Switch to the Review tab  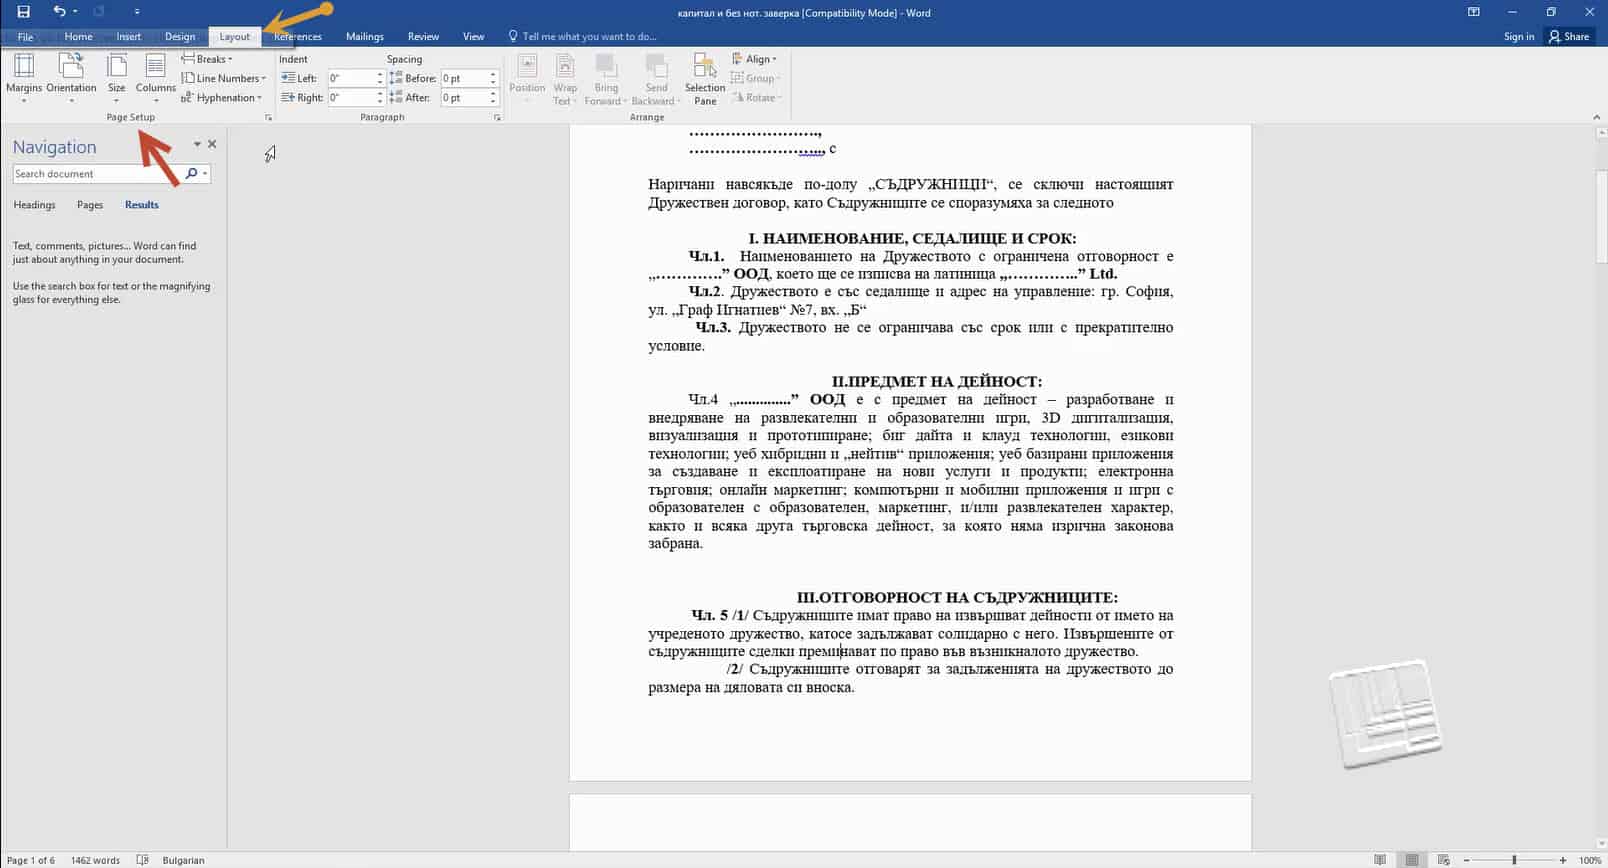423,37
